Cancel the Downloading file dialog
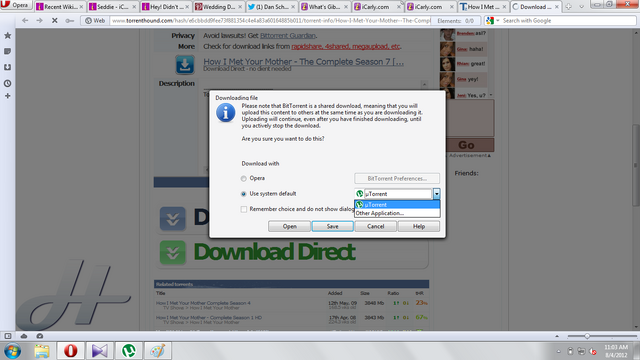 [x=376, y=226]
